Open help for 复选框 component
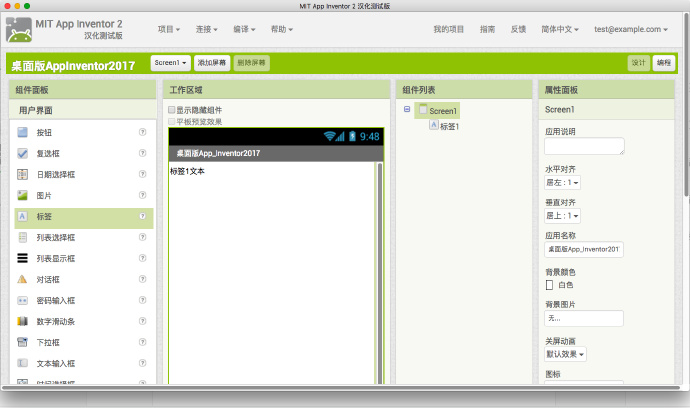The image size is (690, 408). pos(143,153)
